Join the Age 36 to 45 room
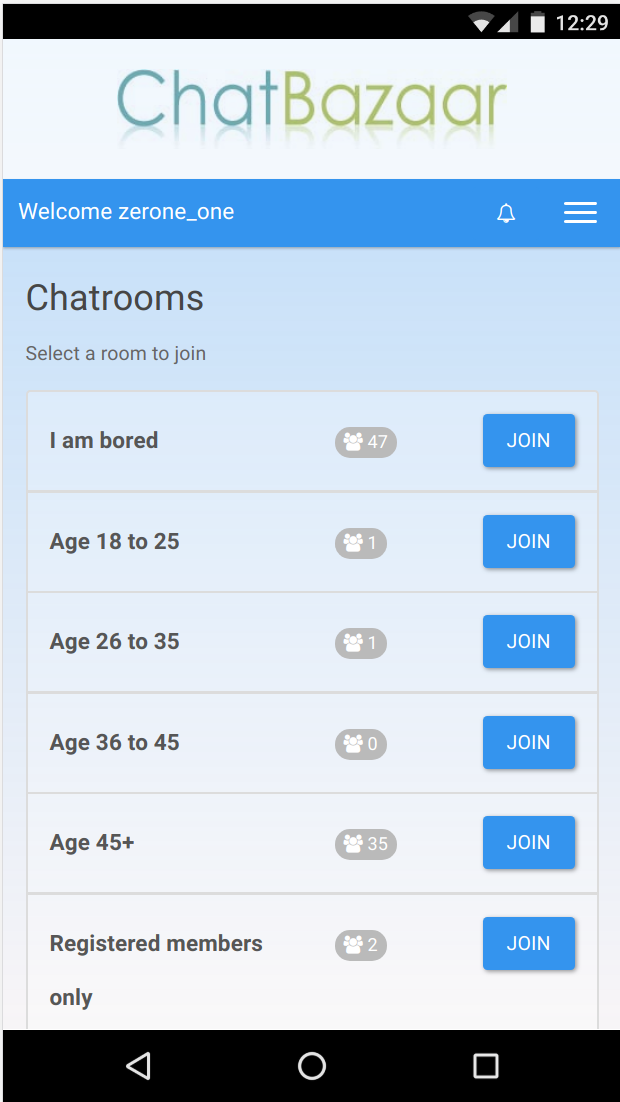Image resolution: width=620 pixels, height=1102 pixels. [529, 742]
